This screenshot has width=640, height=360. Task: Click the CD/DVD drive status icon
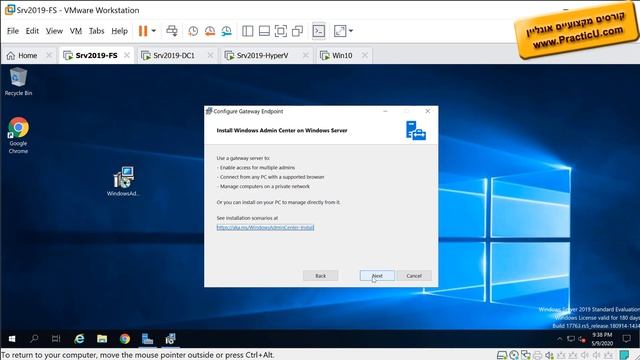click(x=514, y=355)
